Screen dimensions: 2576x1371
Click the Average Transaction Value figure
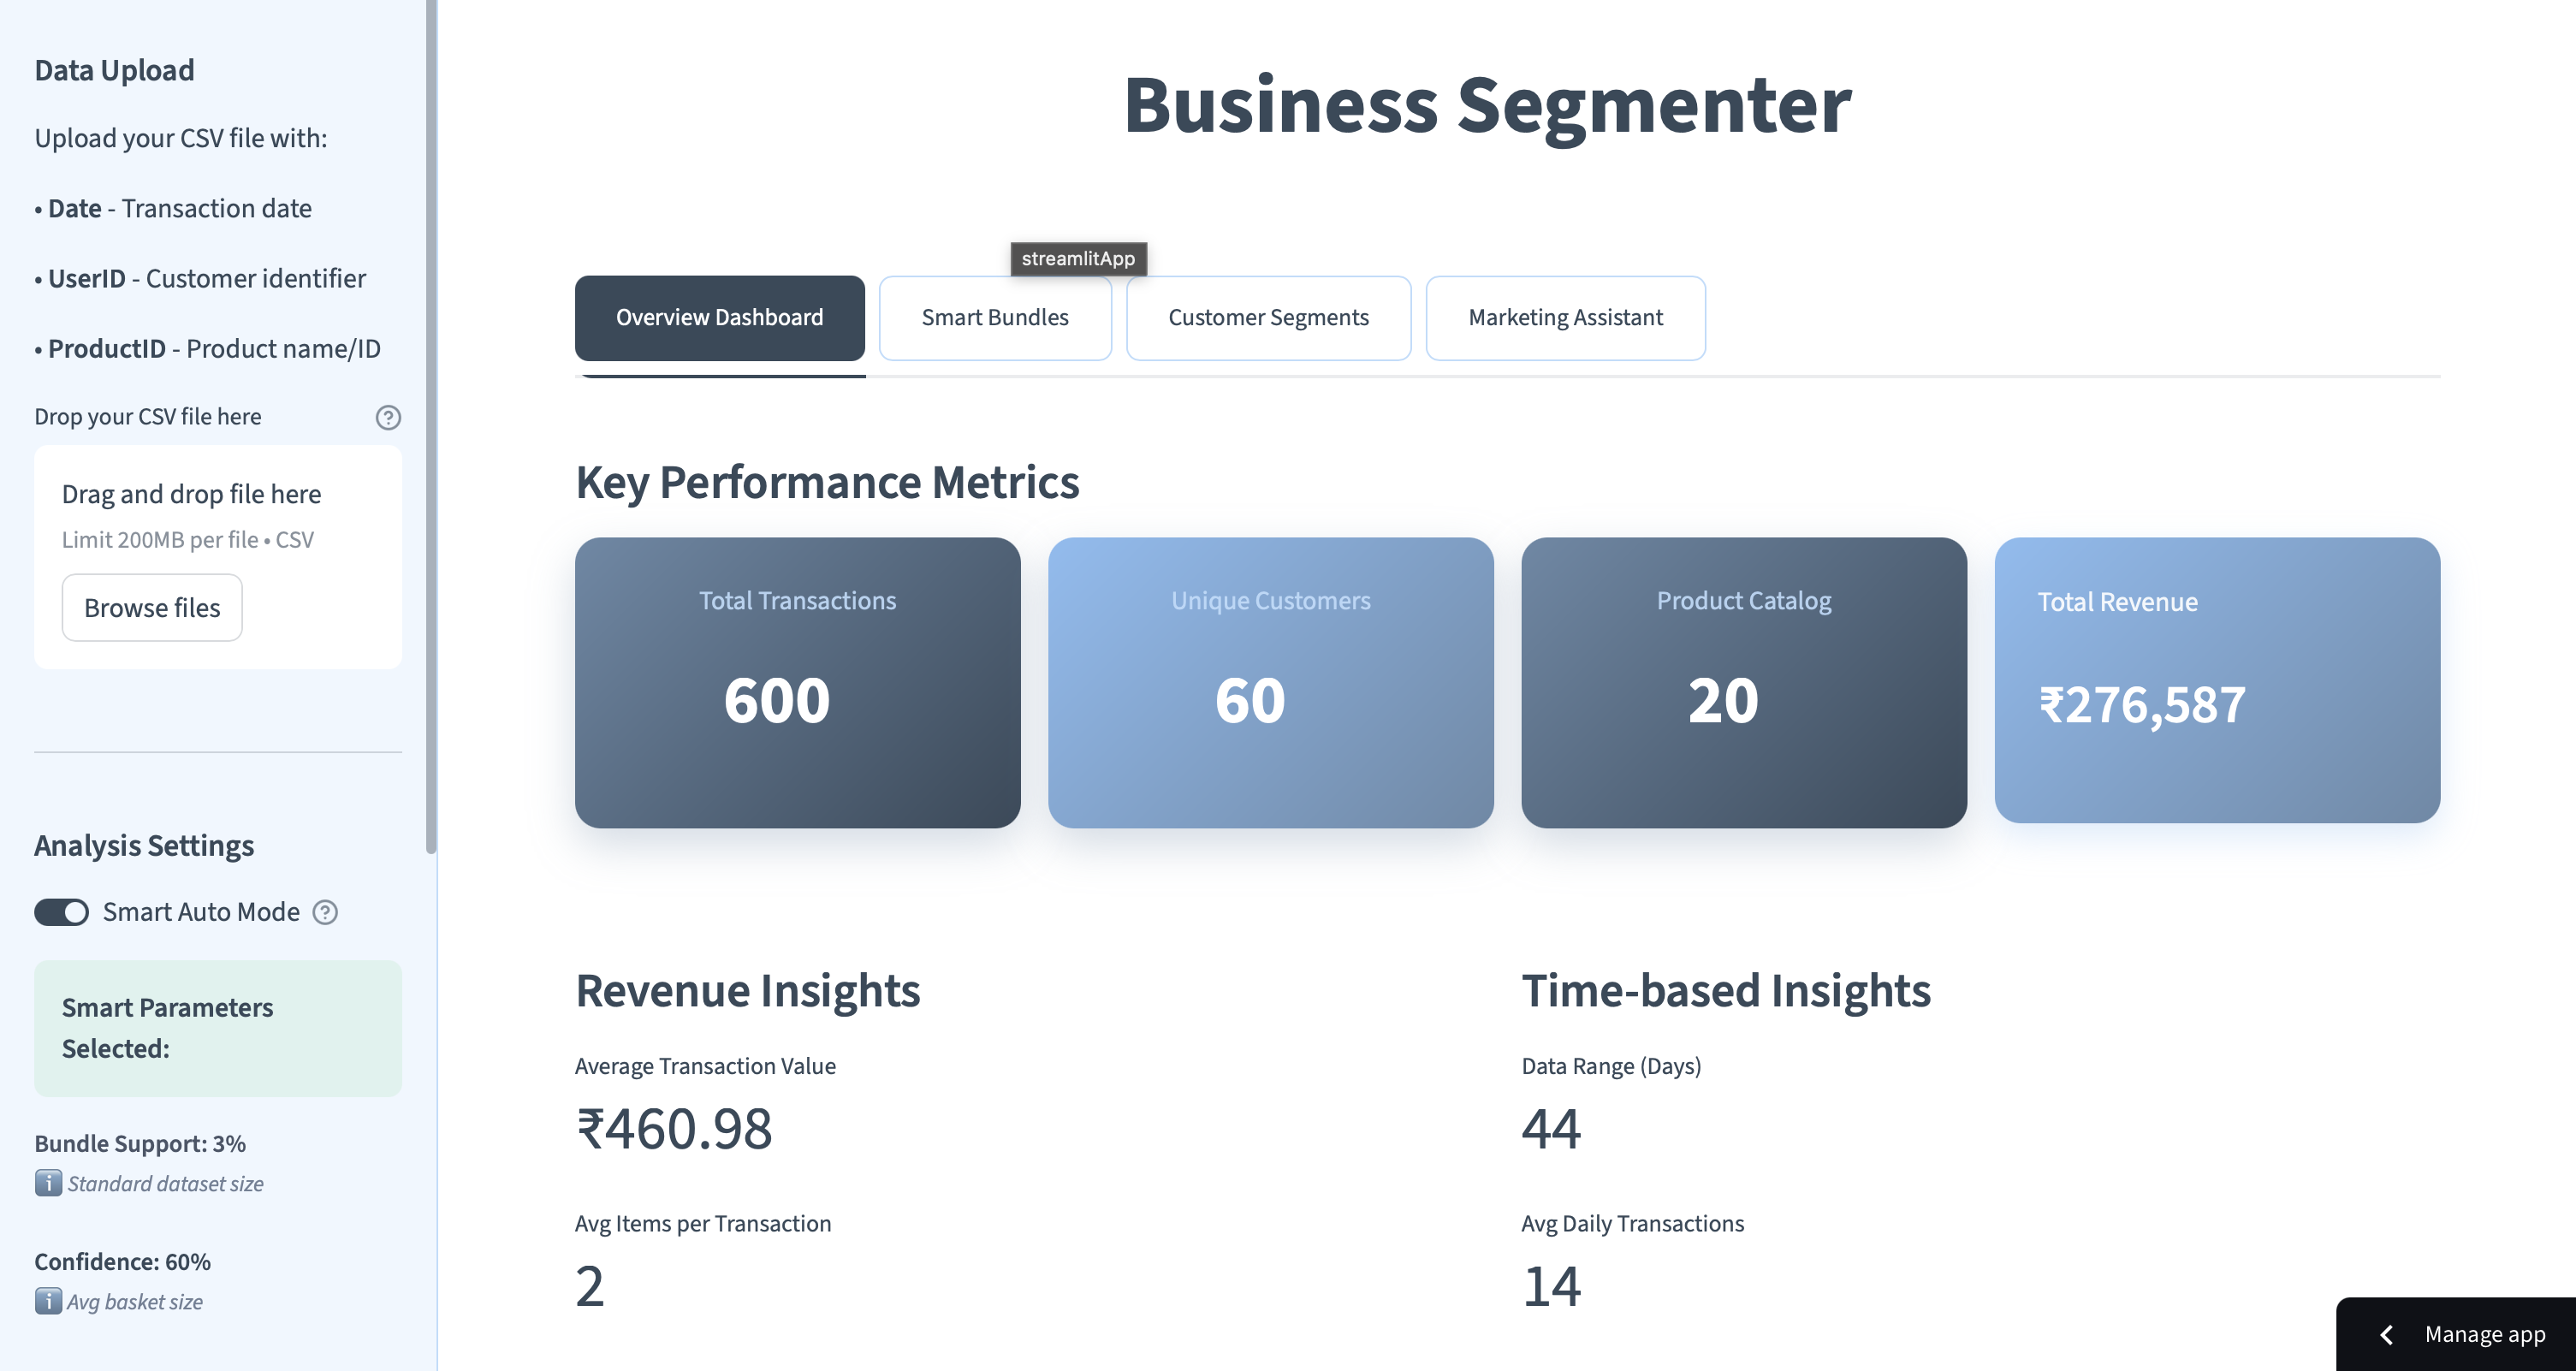click(x=673, y=1130)
